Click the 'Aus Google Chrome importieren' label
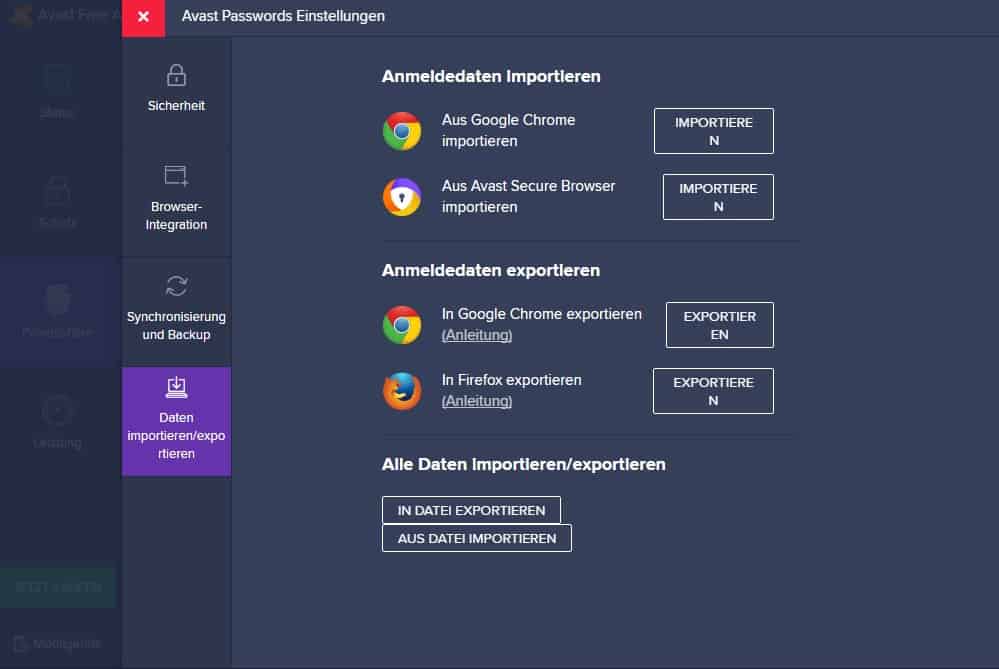Image resolution: width=999 pixels, height=669 pixels. click(x=508, y=131)
